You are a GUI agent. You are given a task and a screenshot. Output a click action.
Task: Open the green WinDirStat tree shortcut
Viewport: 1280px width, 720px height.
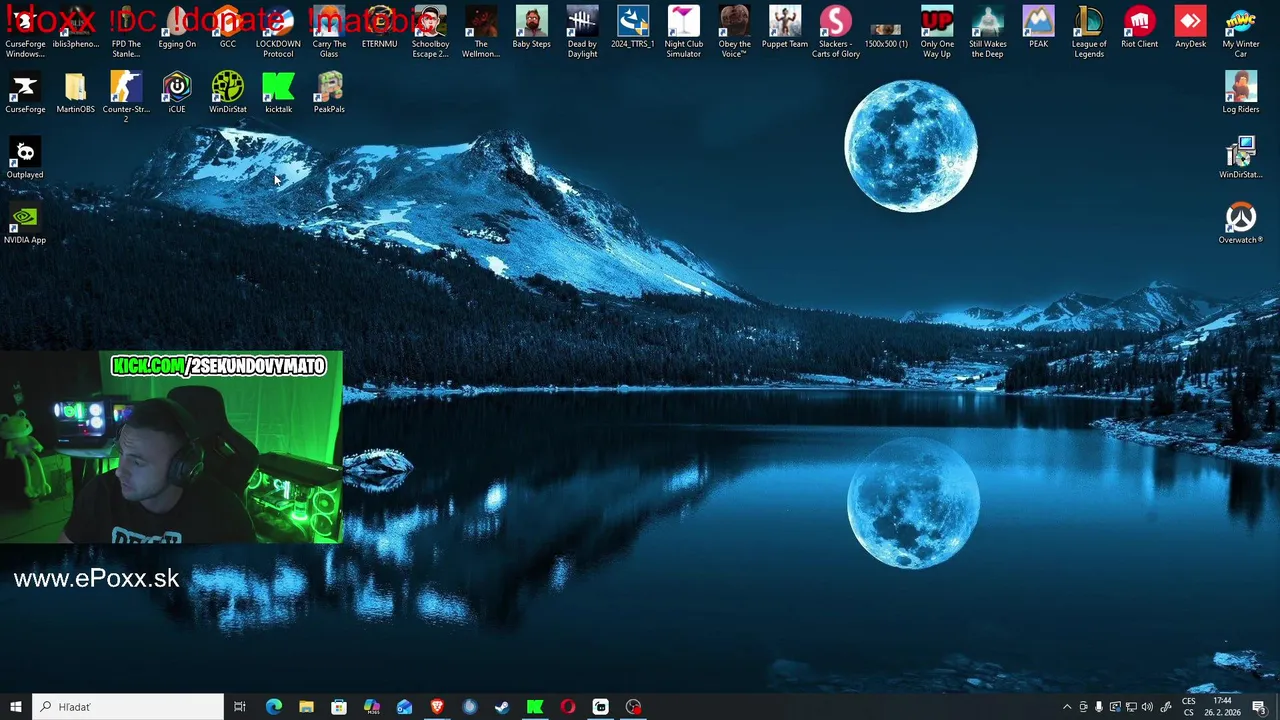228,92
